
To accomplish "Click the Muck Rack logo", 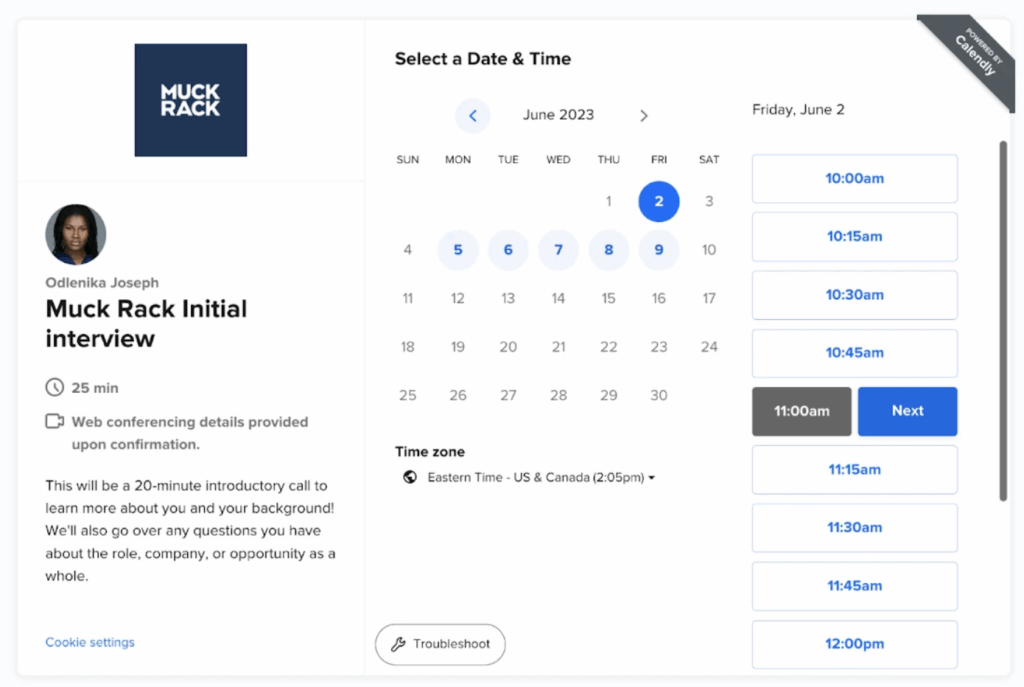I will click(x=191, y=100).
